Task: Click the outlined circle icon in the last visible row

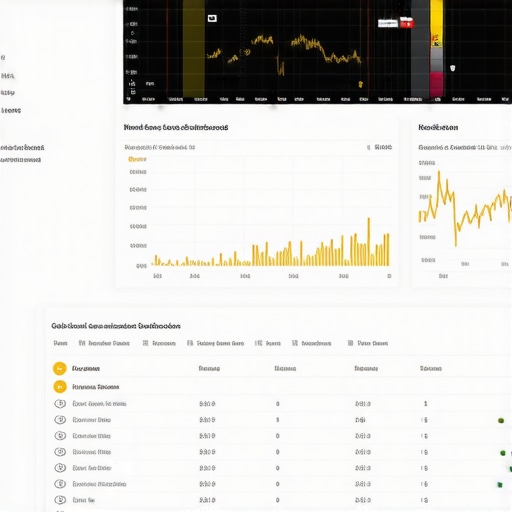Action: tap(60, 500)
